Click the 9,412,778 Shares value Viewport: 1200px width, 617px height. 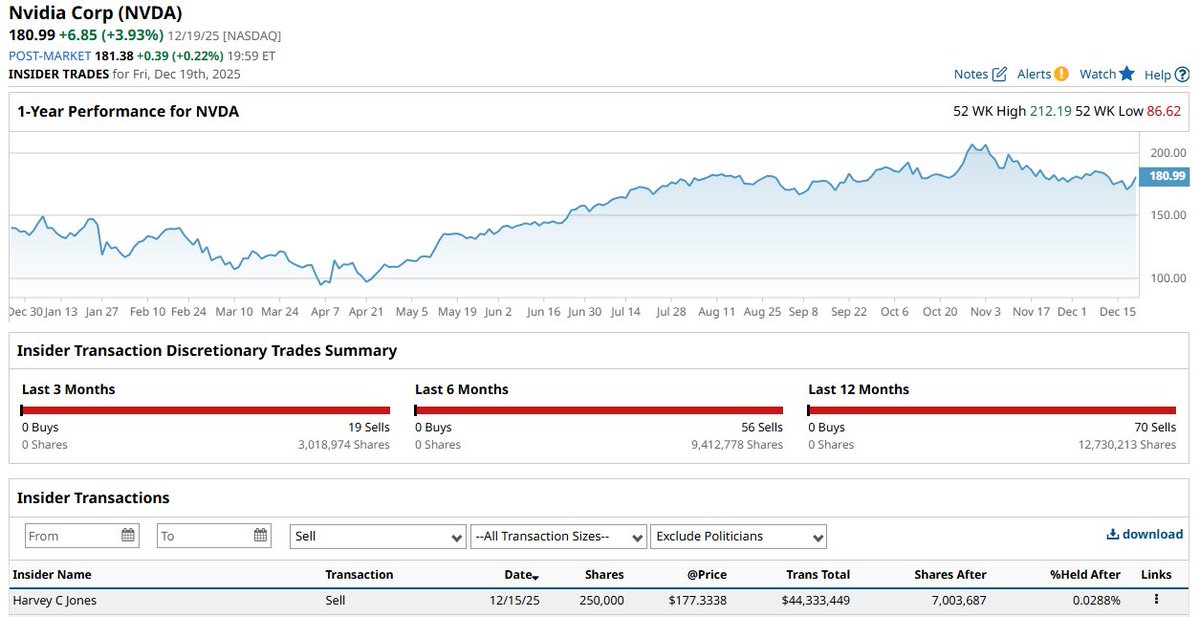[x=737, y=445]
